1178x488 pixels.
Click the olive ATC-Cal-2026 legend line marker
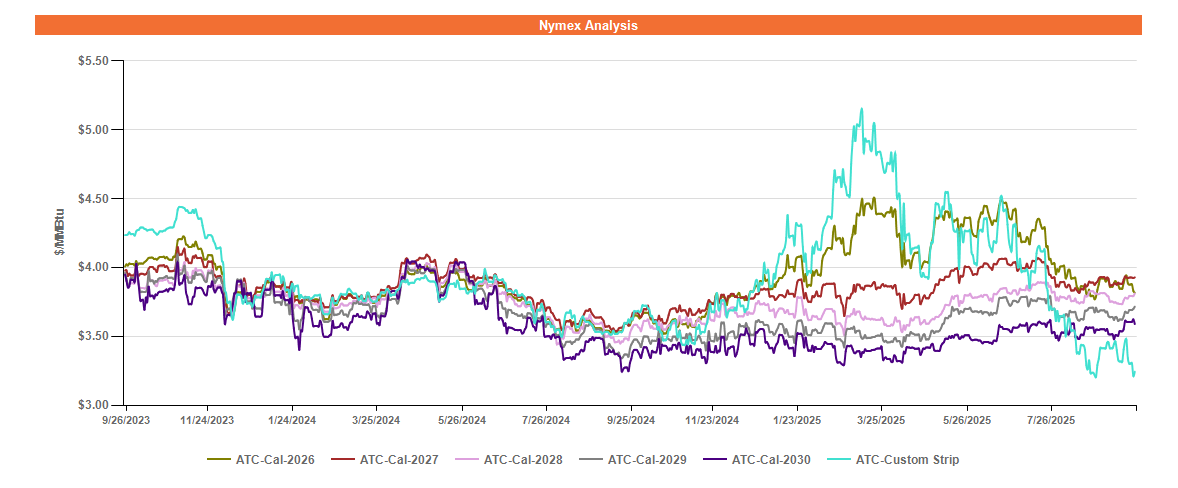pyautogui.click(x=219, y=460)
